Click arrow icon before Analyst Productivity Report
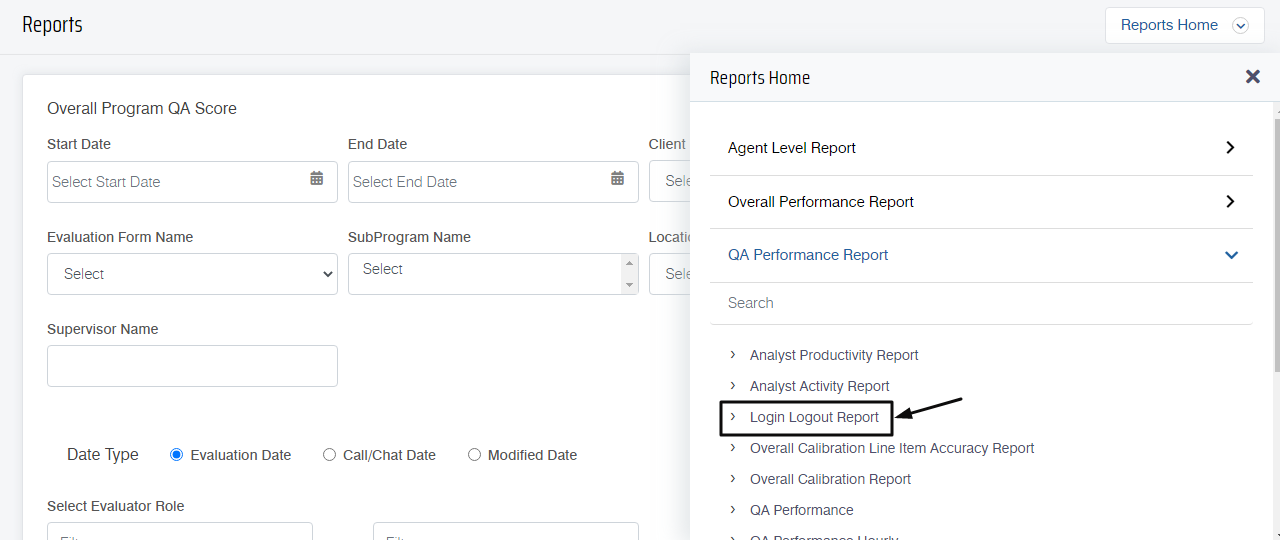Viewport: 1280px width, 540px height. pos(733,355)
